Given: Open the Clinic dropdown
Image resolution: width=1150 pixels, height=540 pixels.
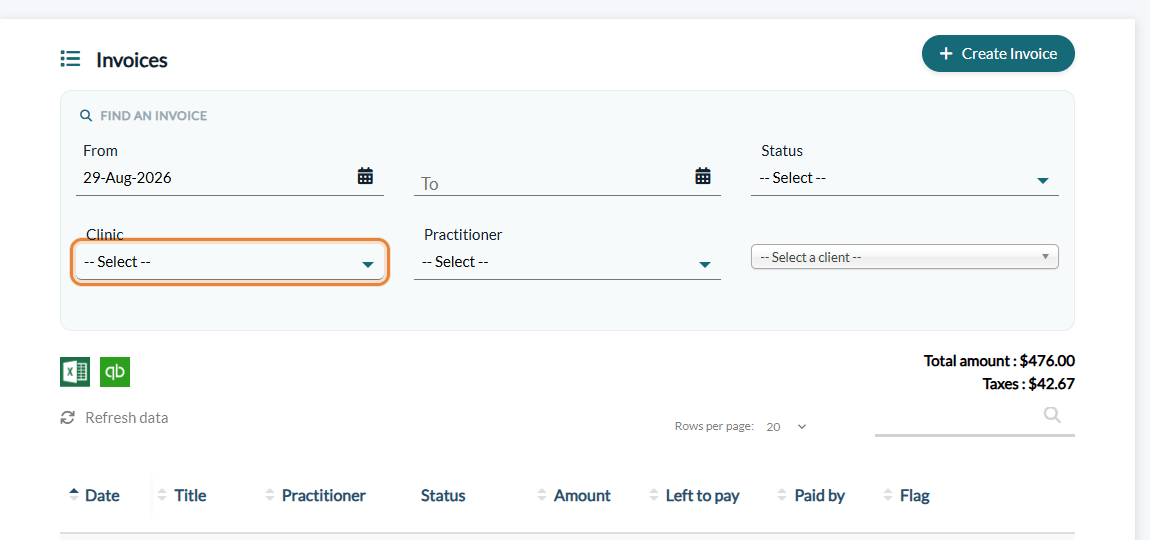Looking at the screenshot, I should pyautogui.click(x=230, y=262).
